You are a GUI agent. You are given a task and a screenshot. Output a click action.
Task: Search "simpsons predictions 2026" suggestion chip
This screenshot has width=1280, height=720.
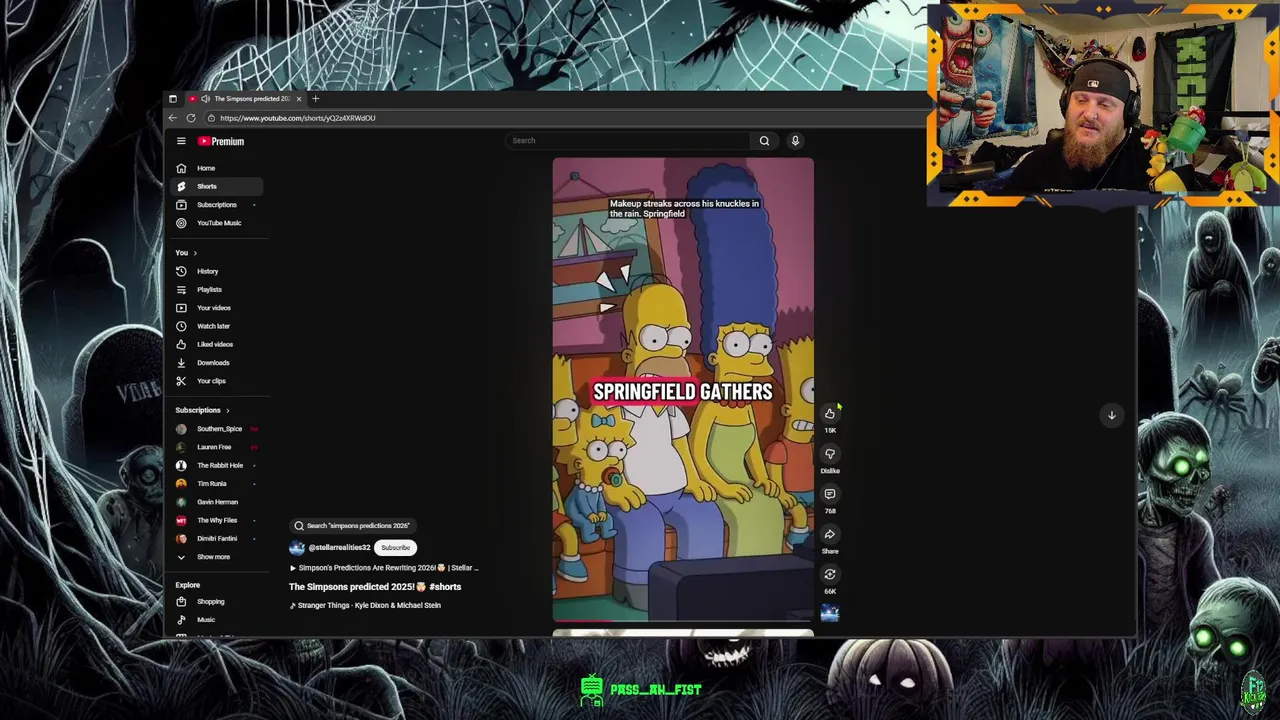point(352,526)
